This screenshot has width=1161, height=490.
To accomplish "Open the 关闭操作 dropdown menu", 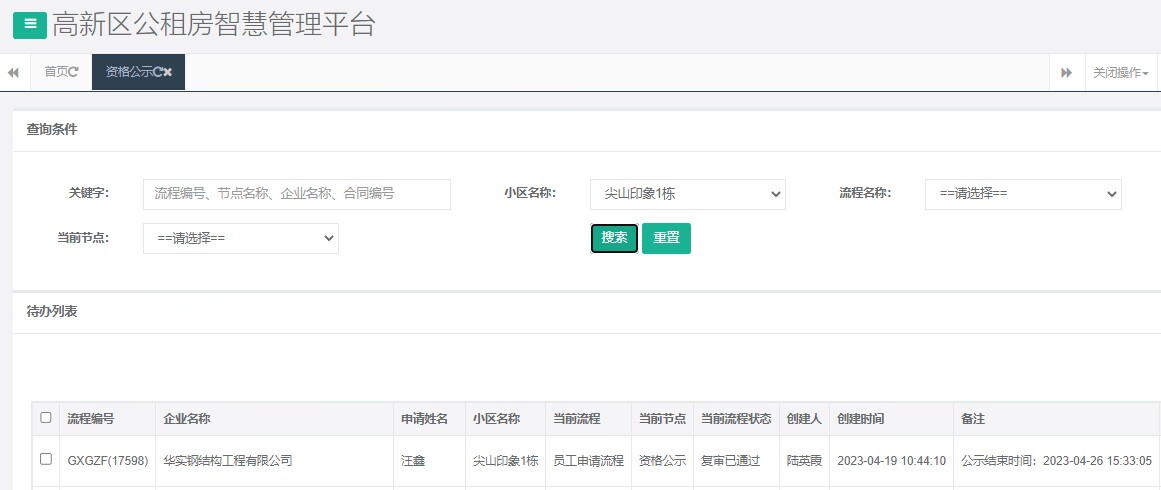I will (1121, 73).
